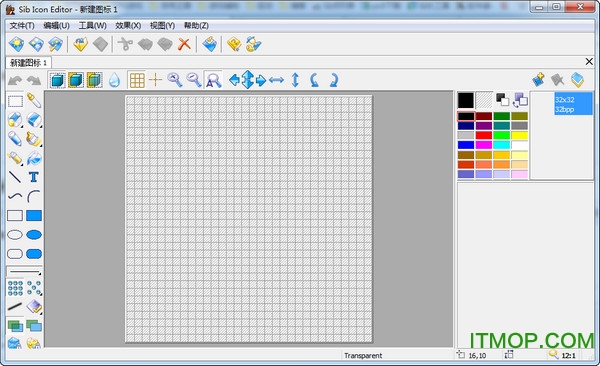Select the 32x32 32bpp image format
The width and height of the screenshot is (600, 366).
573,104
